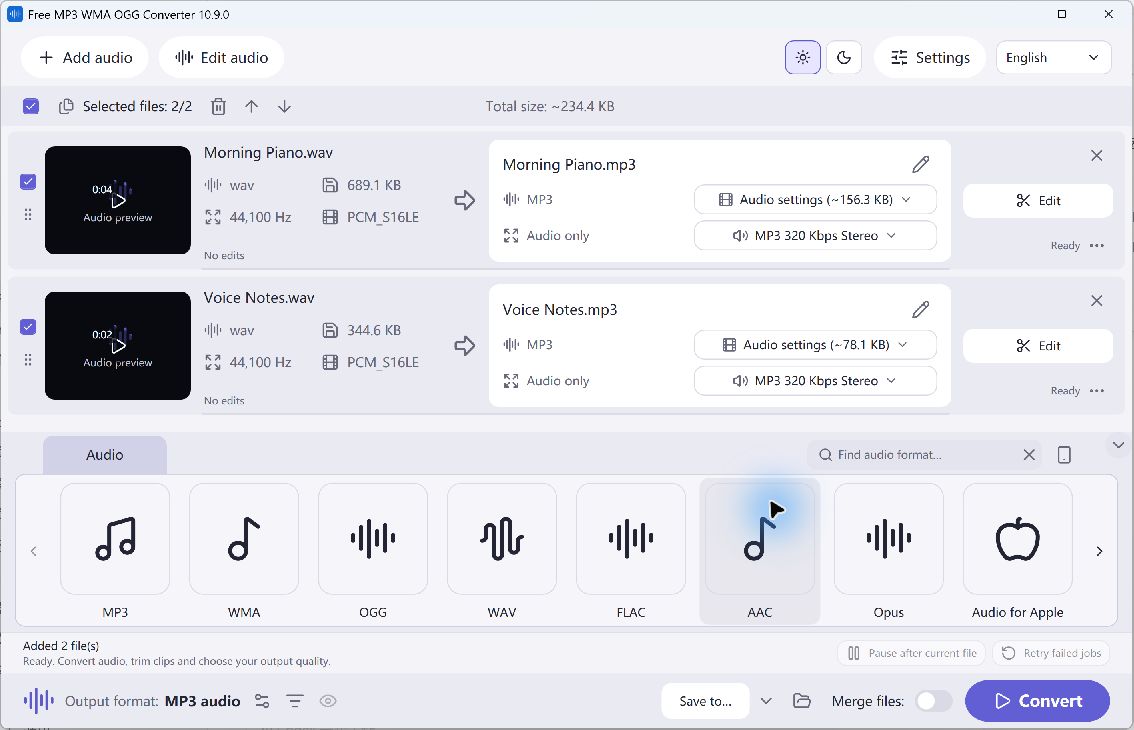This screenshot has height=730, width=1134.
Task: Click Edit button for Voice Notes
Action: click(x=1038, y=346)
